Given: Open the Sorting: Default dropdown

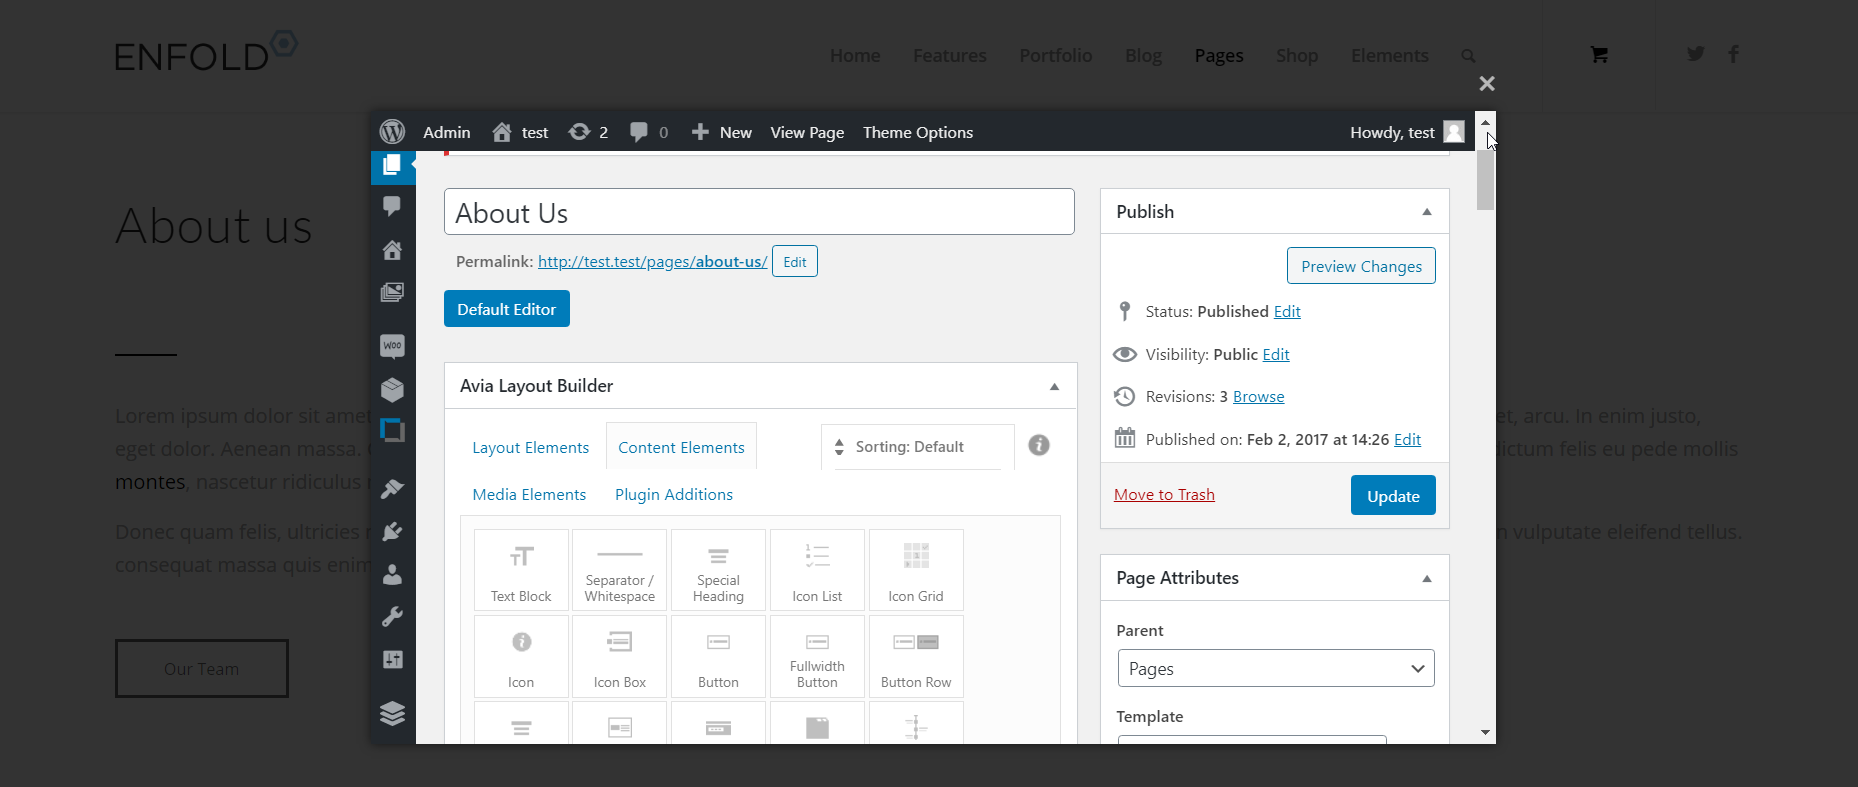Looking at the screenshot, I should 917,447.
